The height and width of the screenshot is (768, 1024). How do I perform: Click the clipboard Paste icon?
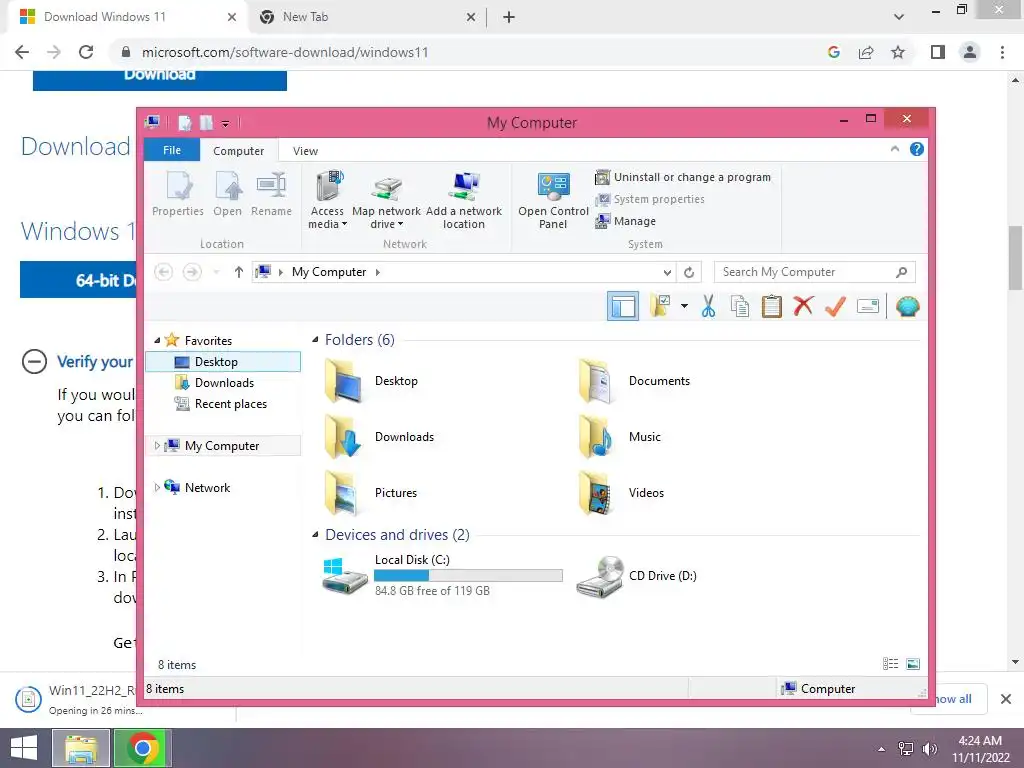click(771, 306)
